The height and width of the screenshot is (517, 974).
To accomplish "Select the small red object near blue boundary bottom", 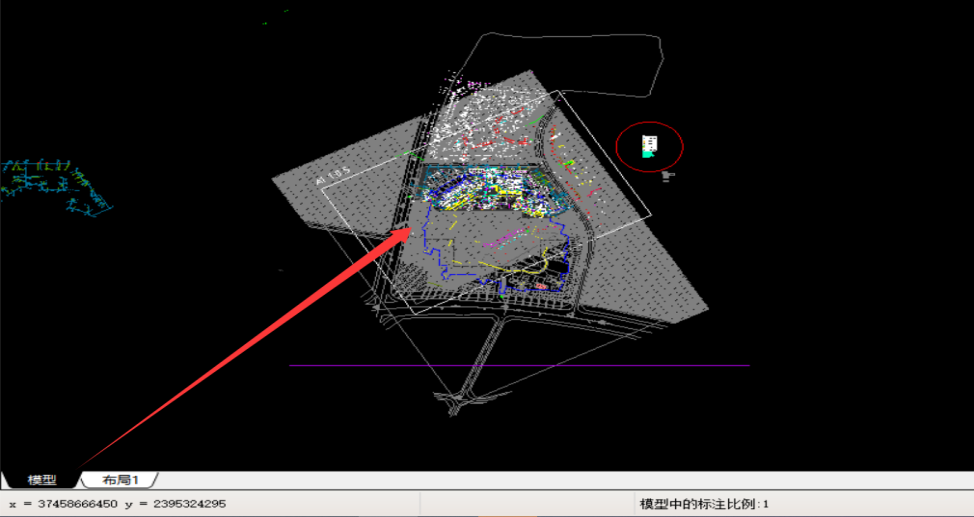I will pyautogui.click(x=540, y=286).
